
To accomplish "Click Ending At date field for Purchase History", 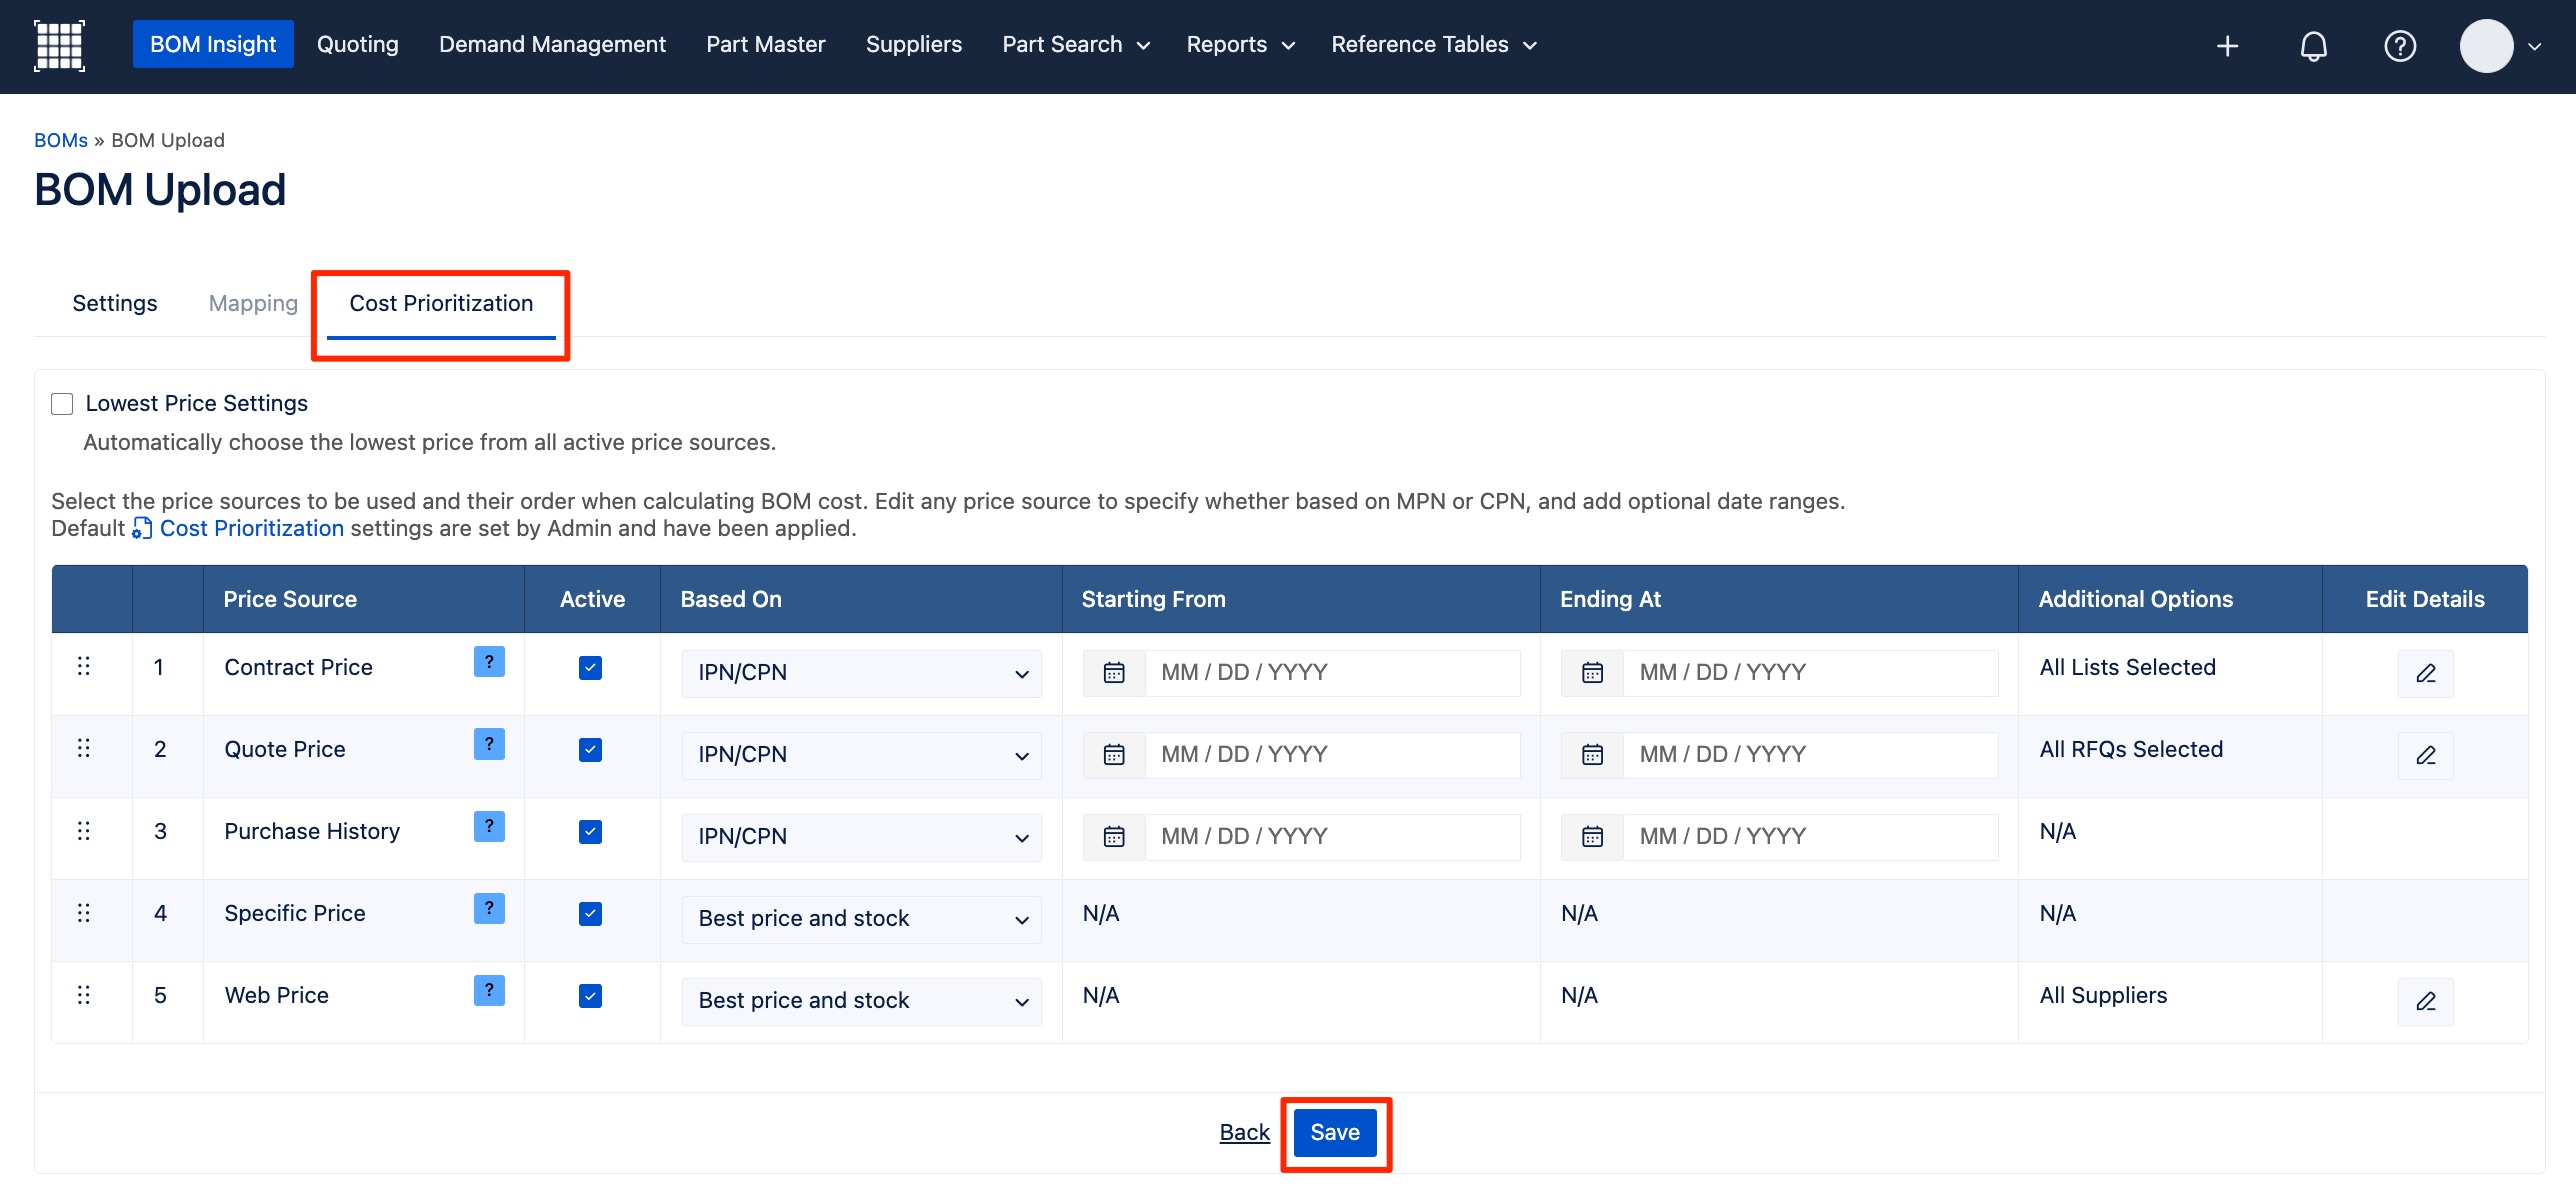I will pos(1810,837).
